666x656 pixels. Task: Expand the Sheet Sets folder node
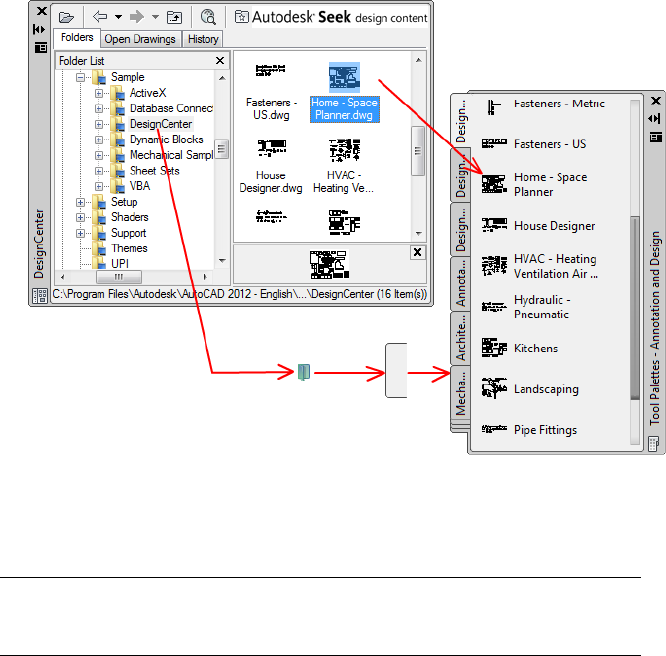(99, 171)
